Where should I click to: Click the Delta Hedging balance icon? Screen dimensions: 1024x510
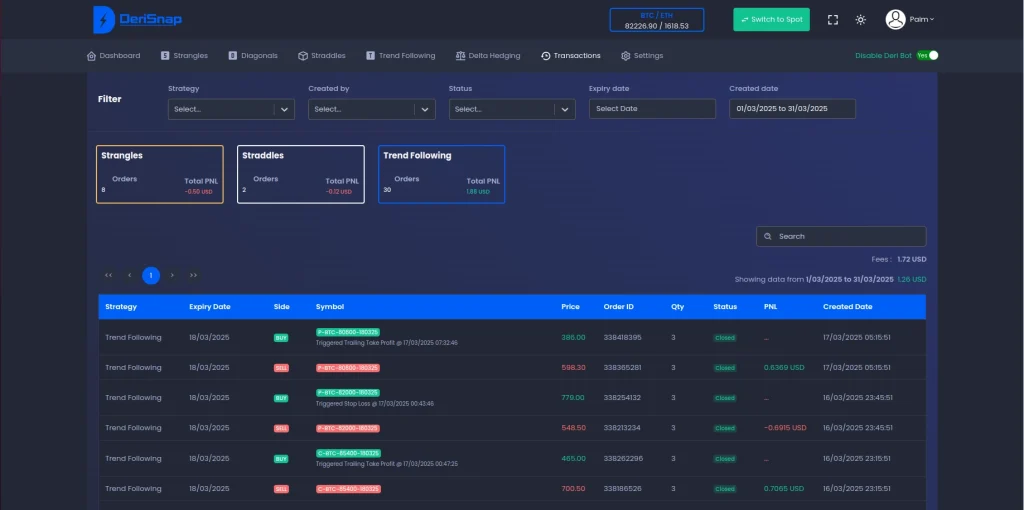[460, 56]
